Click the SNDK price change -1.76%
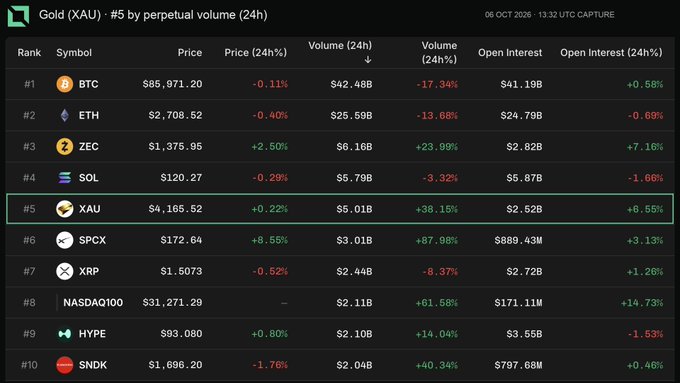Image resolution: width=680 pixels, height=383 pixels. 270,365
